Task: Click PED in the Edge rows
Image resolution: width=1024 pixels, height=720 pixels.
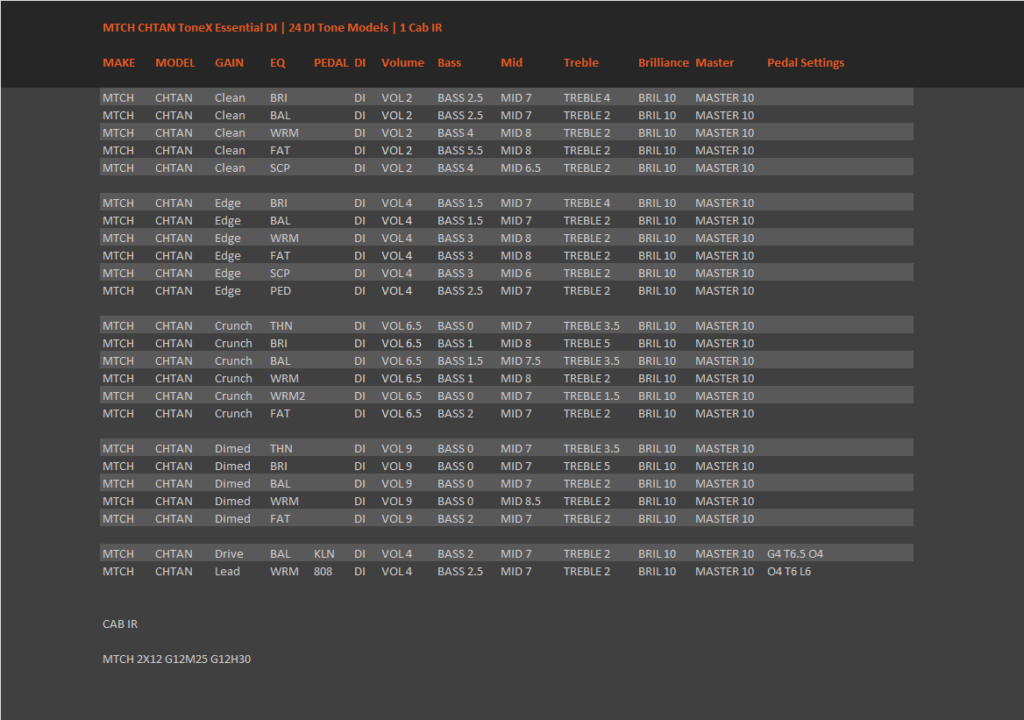Action: (x=280, y=292)
